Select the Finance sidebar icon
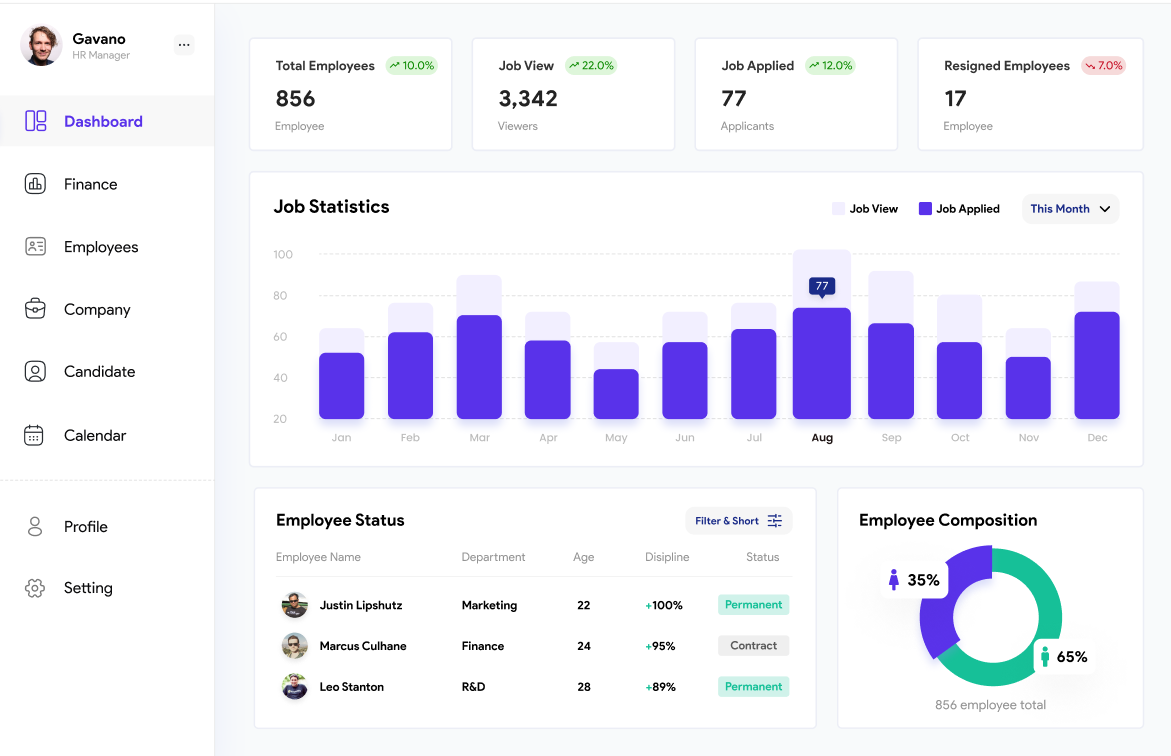1171x756 pixels. point(35,184)
